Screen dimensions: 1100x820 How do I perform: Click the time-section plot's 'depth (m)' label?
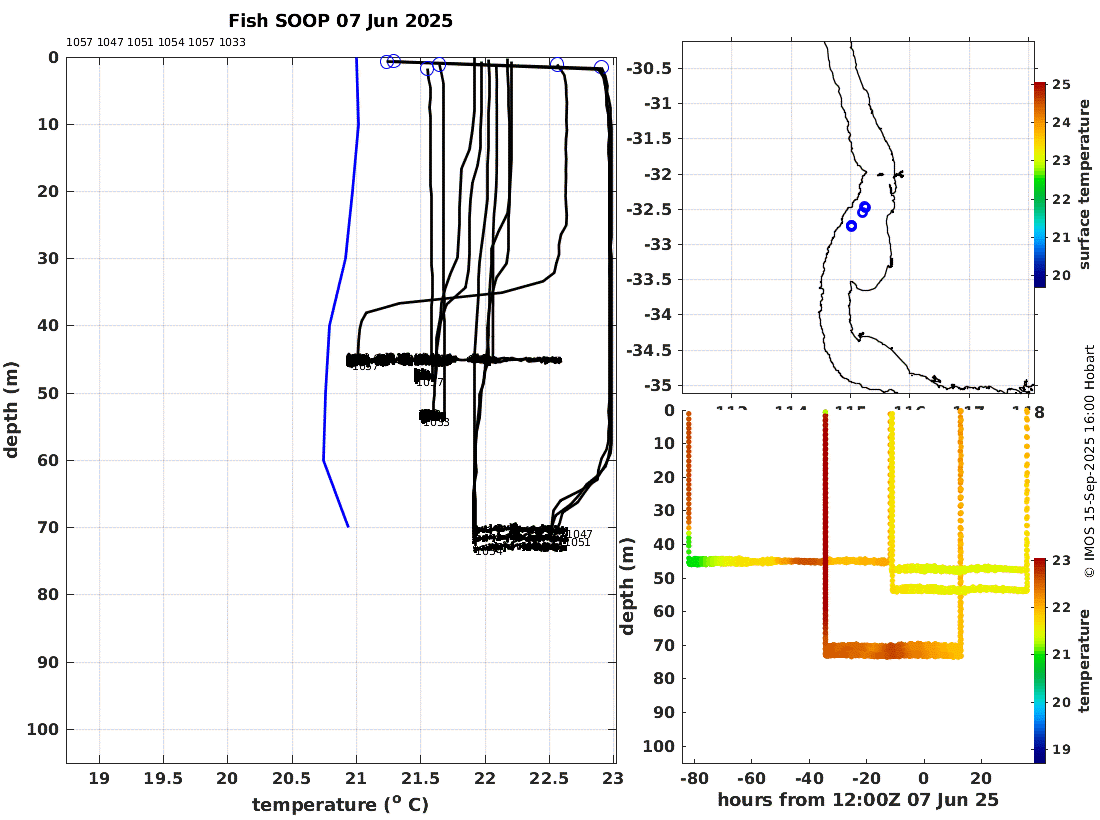[x=627, y=586]
